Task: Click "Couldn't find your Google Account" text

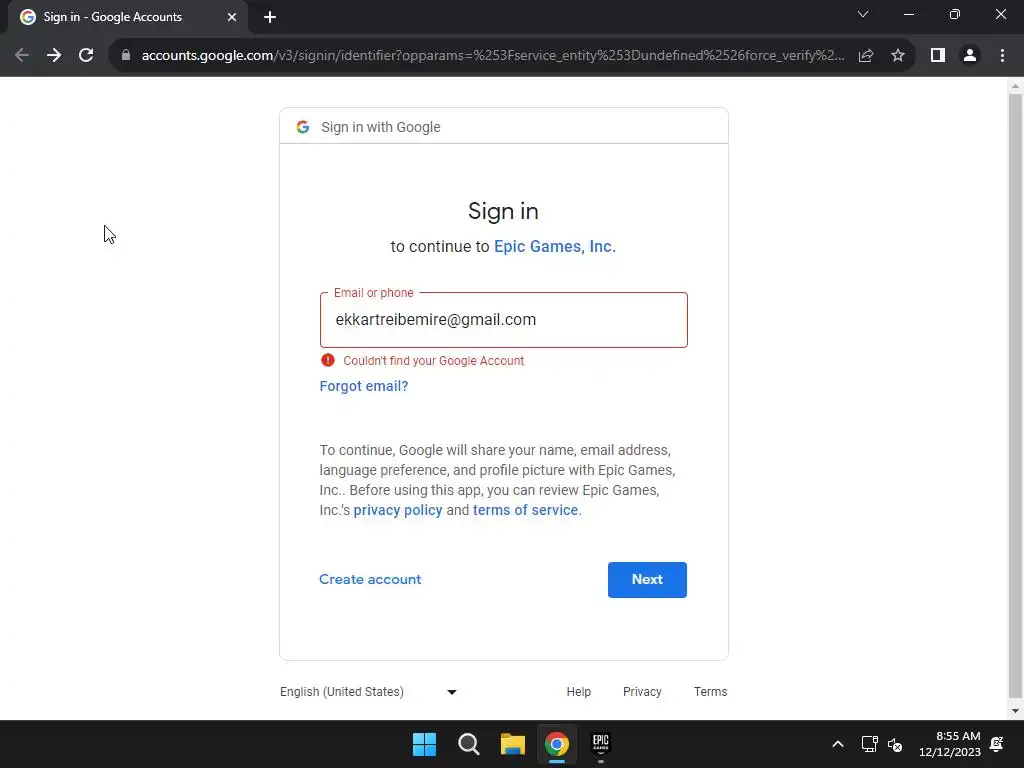Action: point(434,360)
